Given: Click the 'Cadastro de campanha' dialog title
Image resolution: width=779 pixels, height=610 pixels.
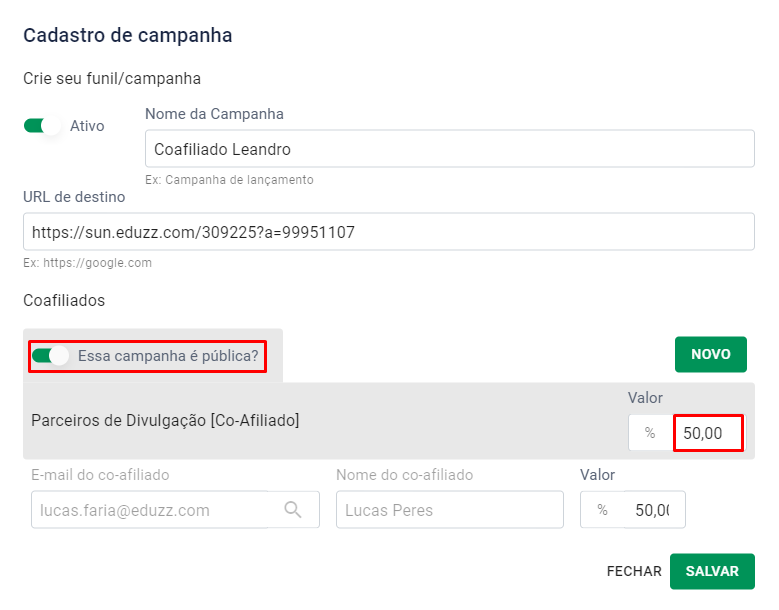Looking at the screenshot, I should (x=127, y=36).
